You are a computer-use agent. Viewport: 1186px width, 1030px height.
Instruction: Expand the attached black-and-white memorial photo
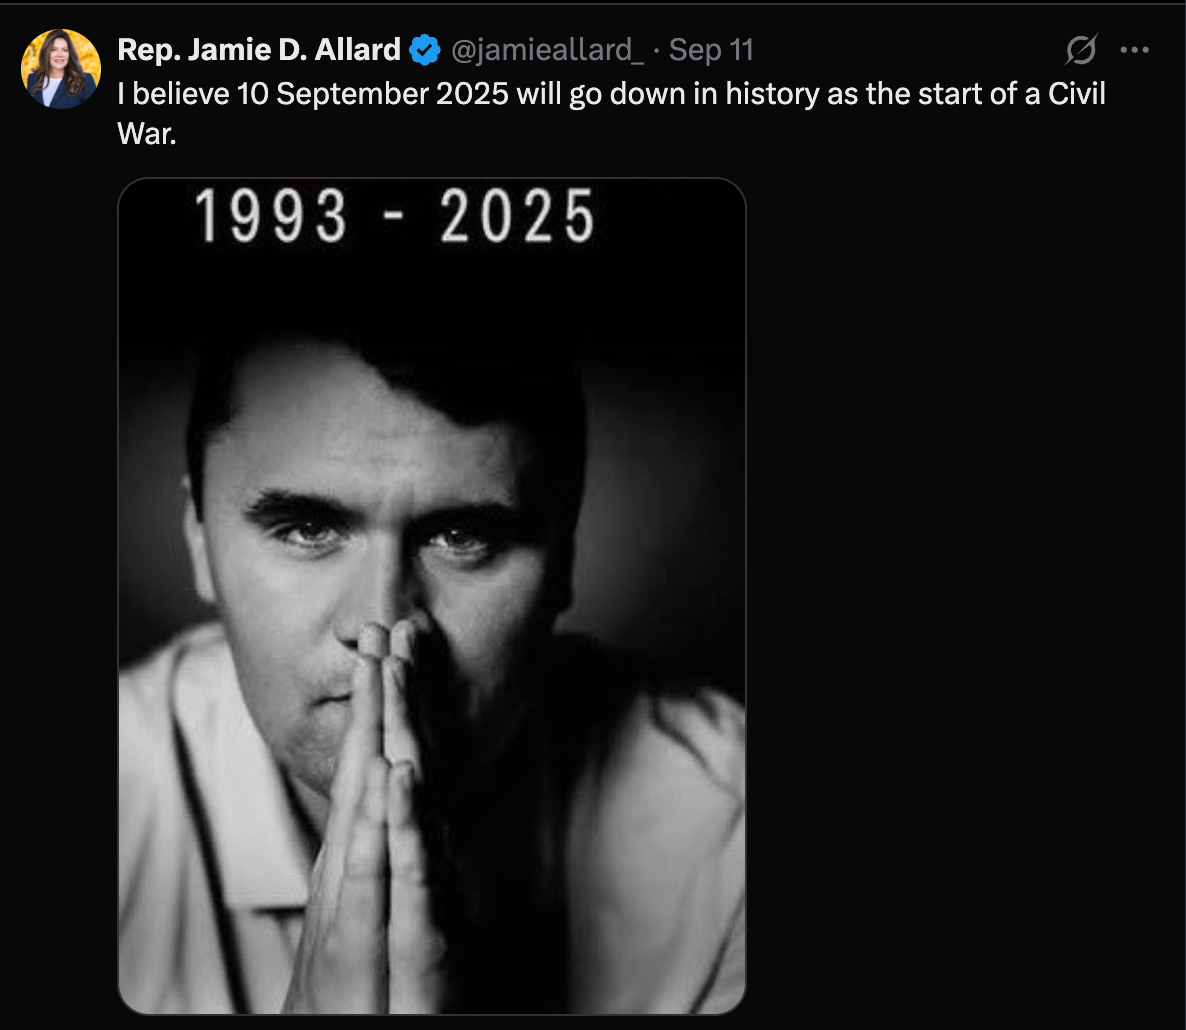click(x=432, y=596)
